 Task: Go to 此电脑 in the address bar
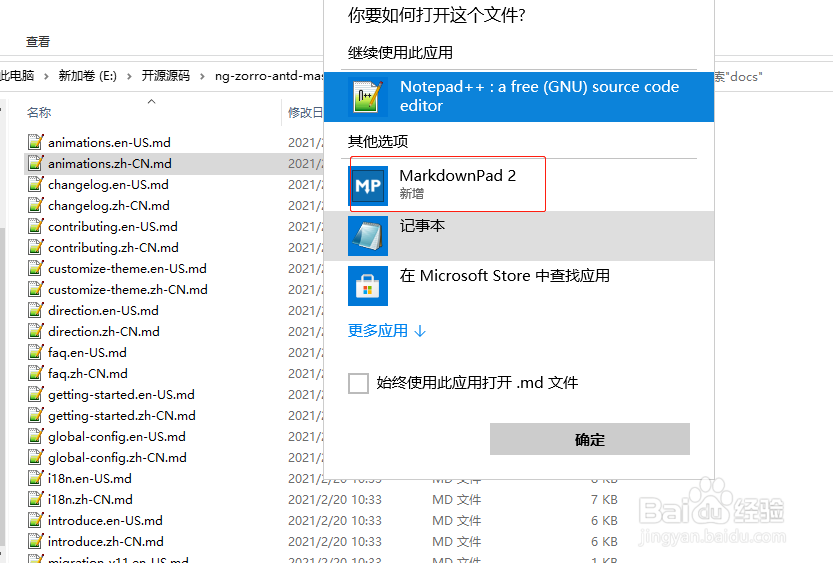[17, 76]
